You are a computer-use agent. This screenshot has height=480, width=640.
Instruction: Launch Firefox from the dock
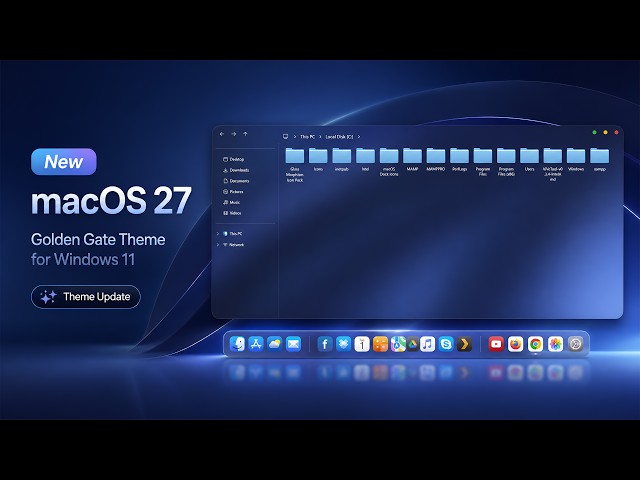516,344
